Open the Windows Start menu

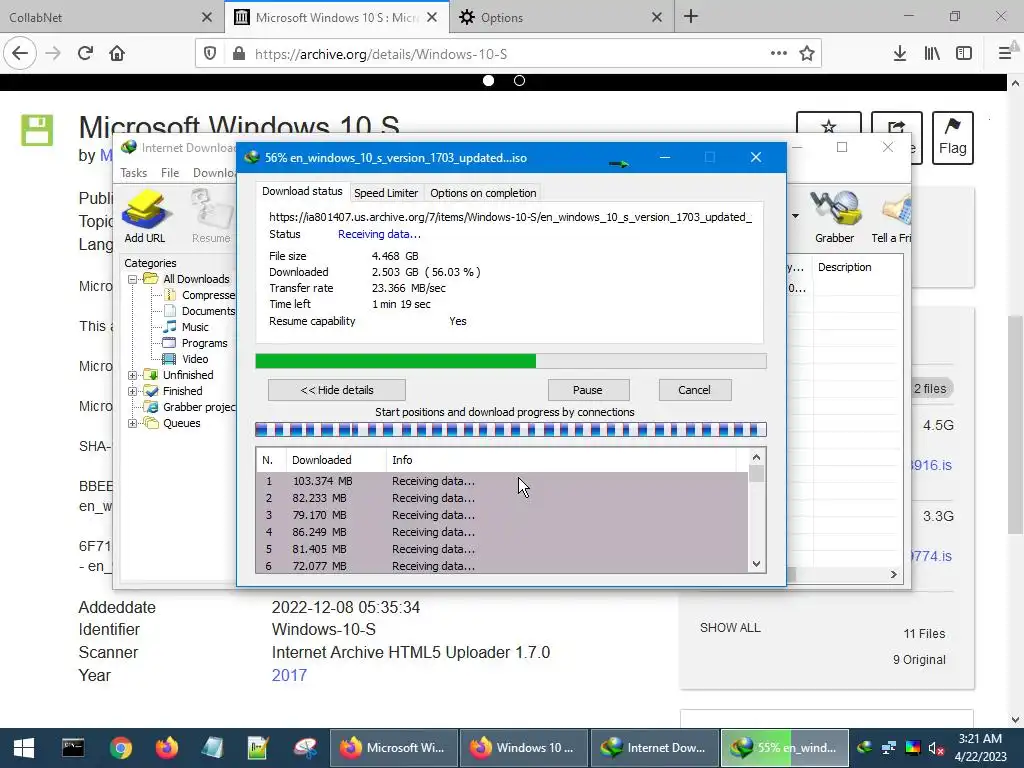click(x=24, y=748)
